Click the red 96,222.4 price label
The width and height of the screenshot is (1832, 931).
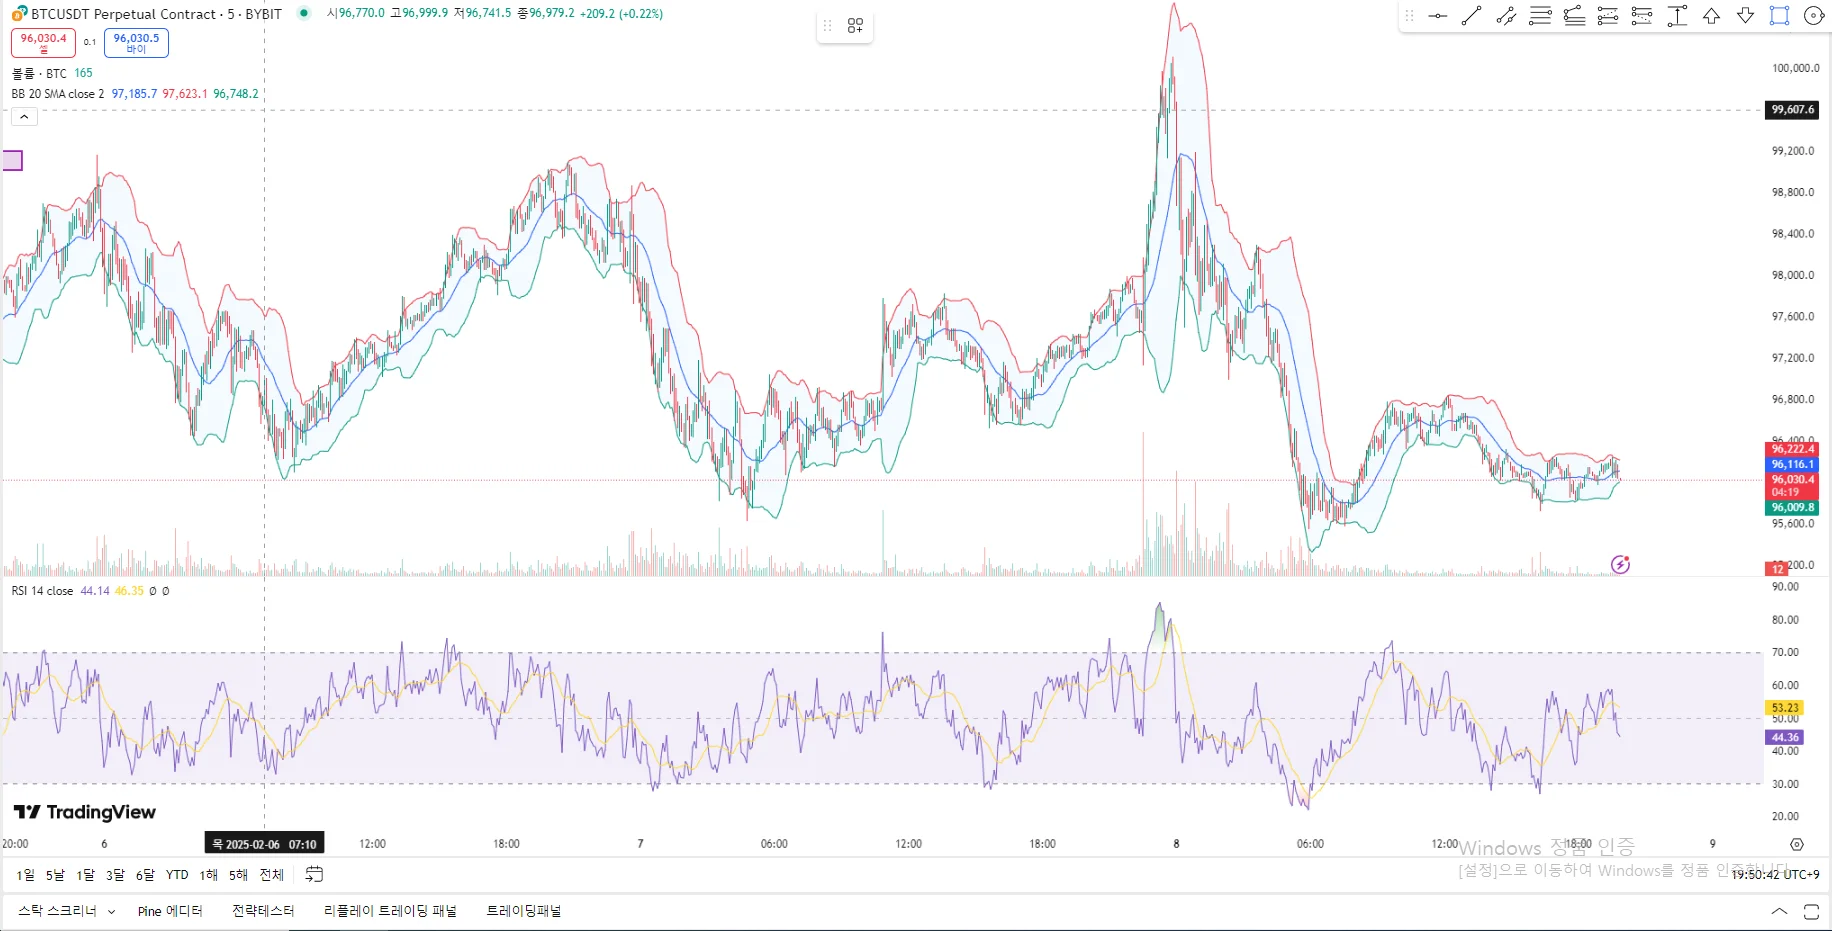1792,450
